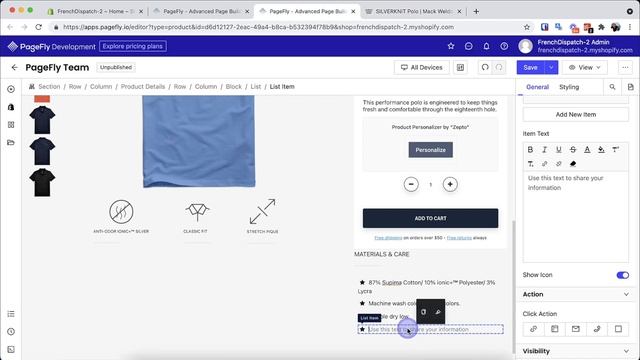
Task: Open the FrenchDispatch-2 Admin account avatar
Action: coord(525,46)
